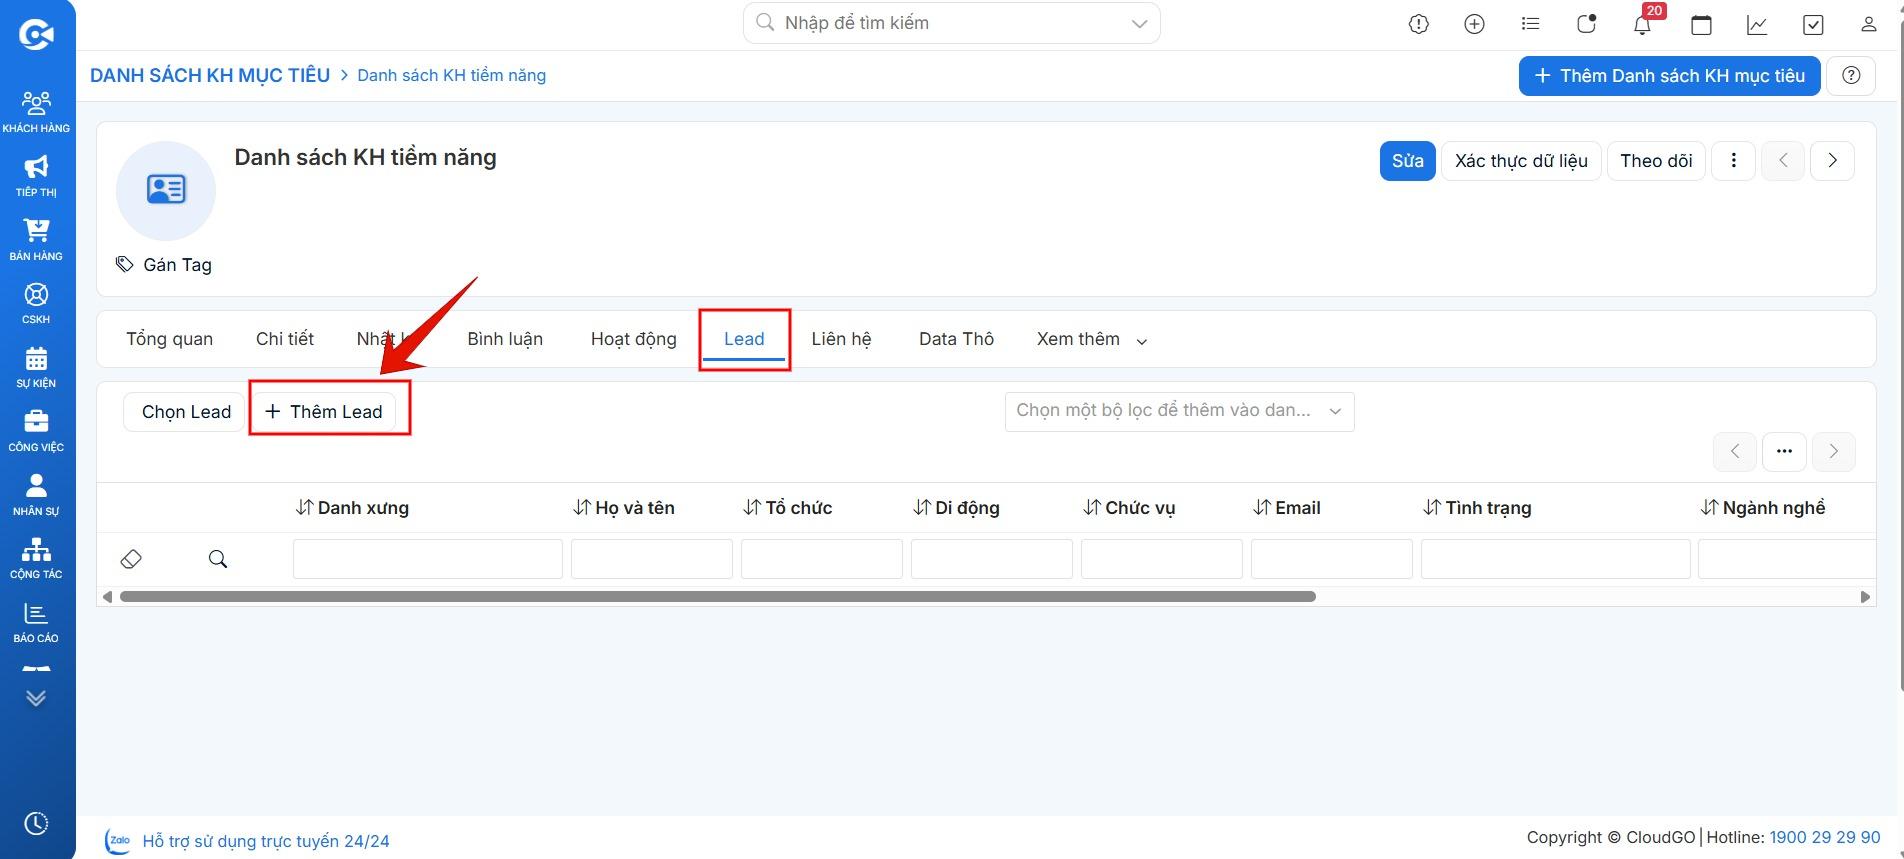Expand the Xem thêm tabs dropdown
The width and height of the screenshot is (1904, 859).
[1092, 339]
